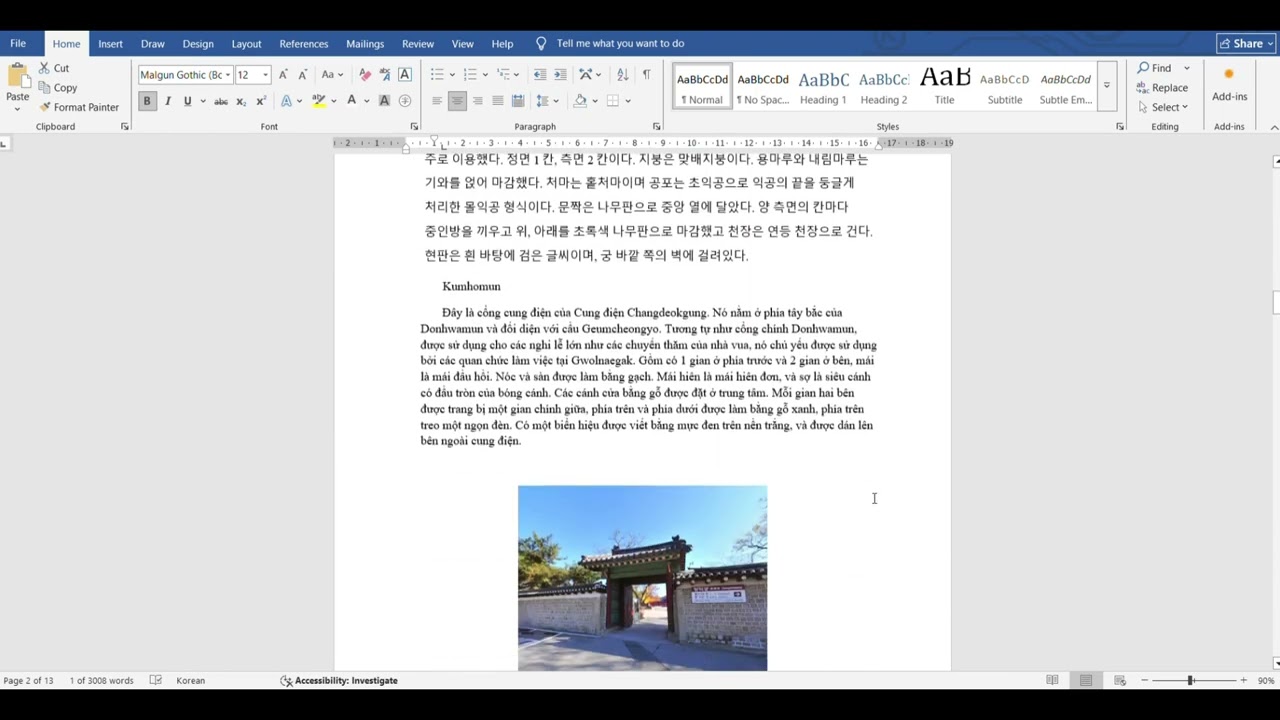Expand the Bullets list dropdown arrow

pyautogui.click(x=452, y=75)
